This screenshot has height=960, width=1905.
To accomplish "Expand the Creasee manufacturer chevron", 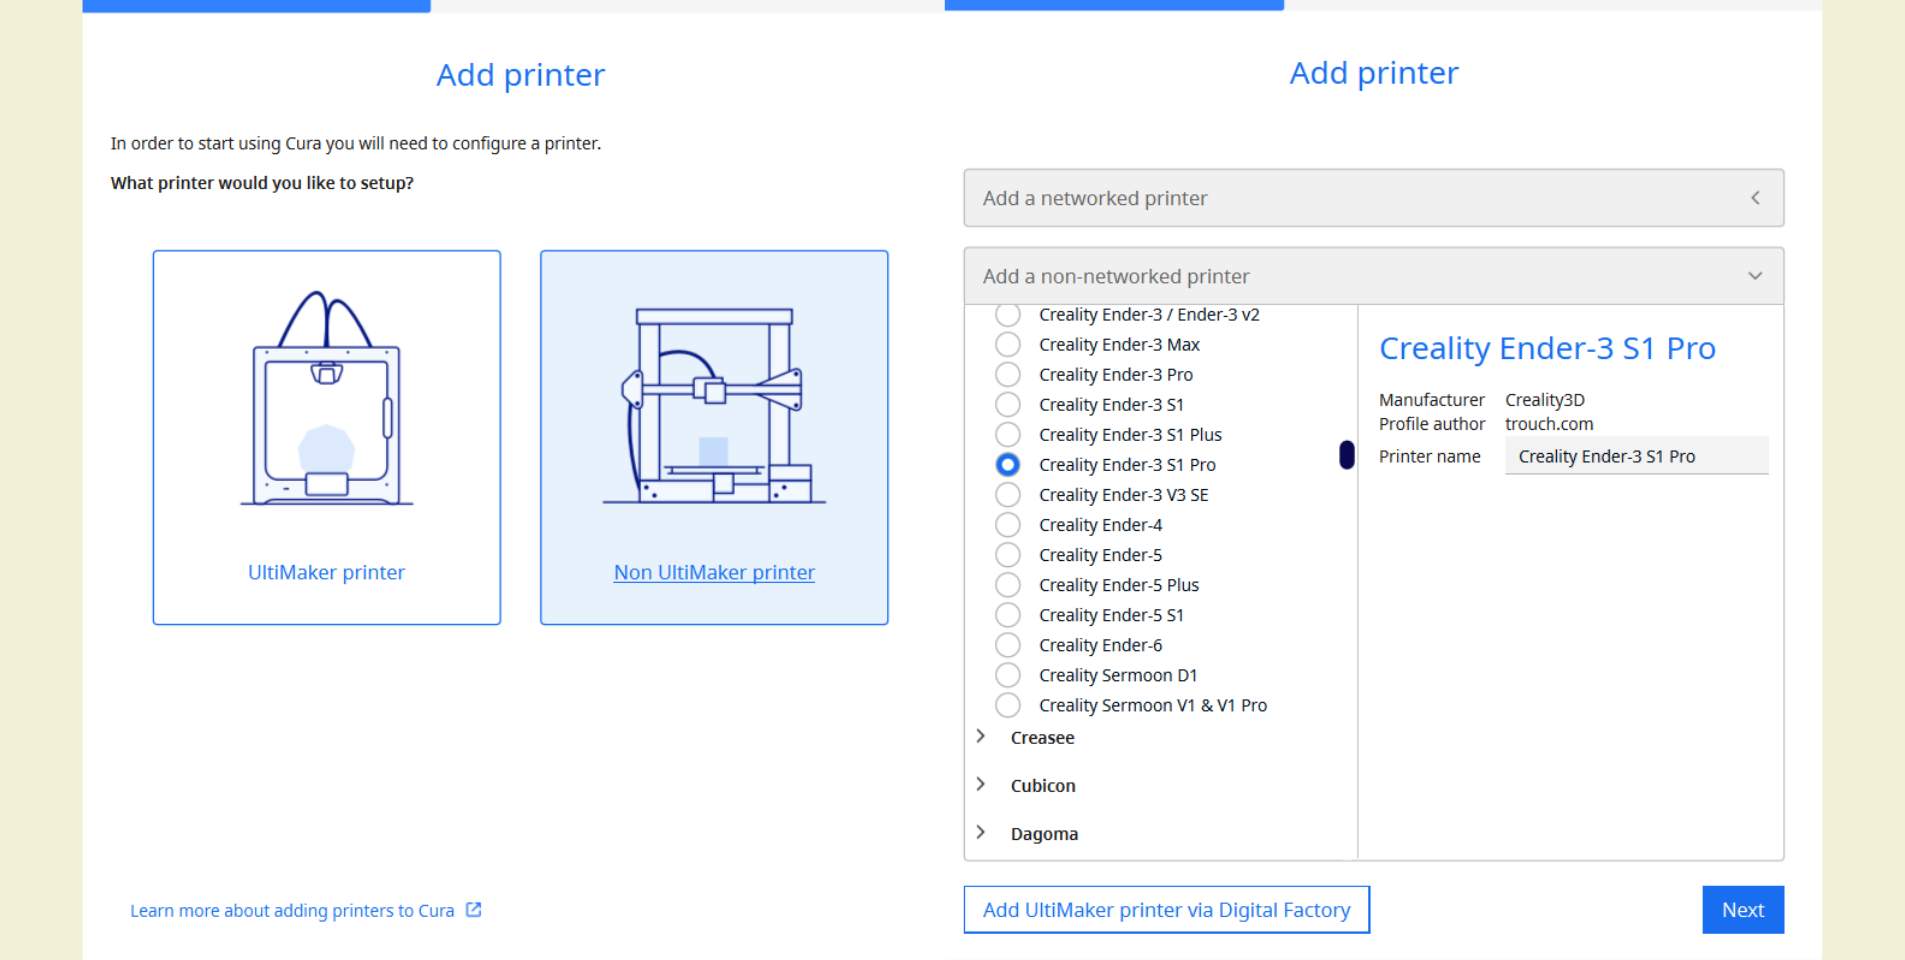I will coord(981,736).
